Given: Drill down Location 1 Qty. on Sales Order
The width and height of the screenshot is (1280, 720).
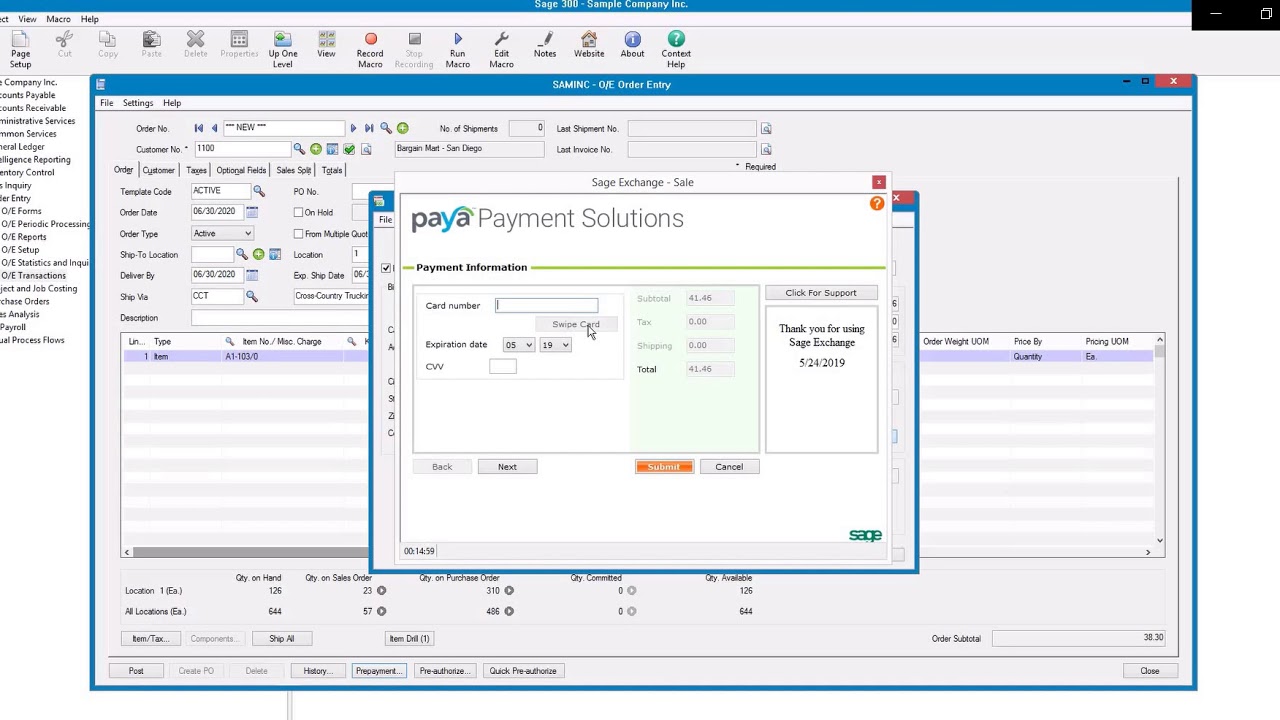Looking at the screenshot, I should [381, 591].
